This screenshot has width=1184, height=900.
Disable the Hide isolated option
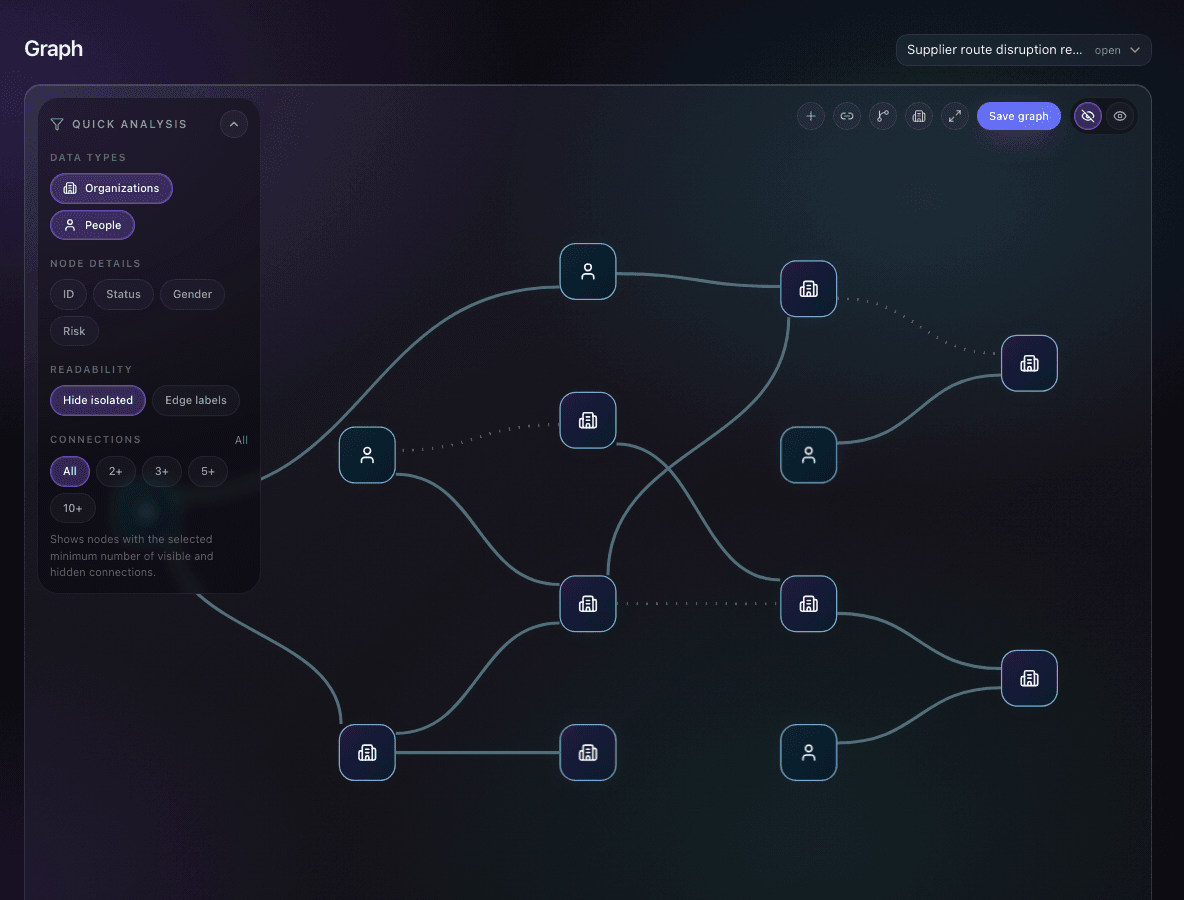(97, 400)
